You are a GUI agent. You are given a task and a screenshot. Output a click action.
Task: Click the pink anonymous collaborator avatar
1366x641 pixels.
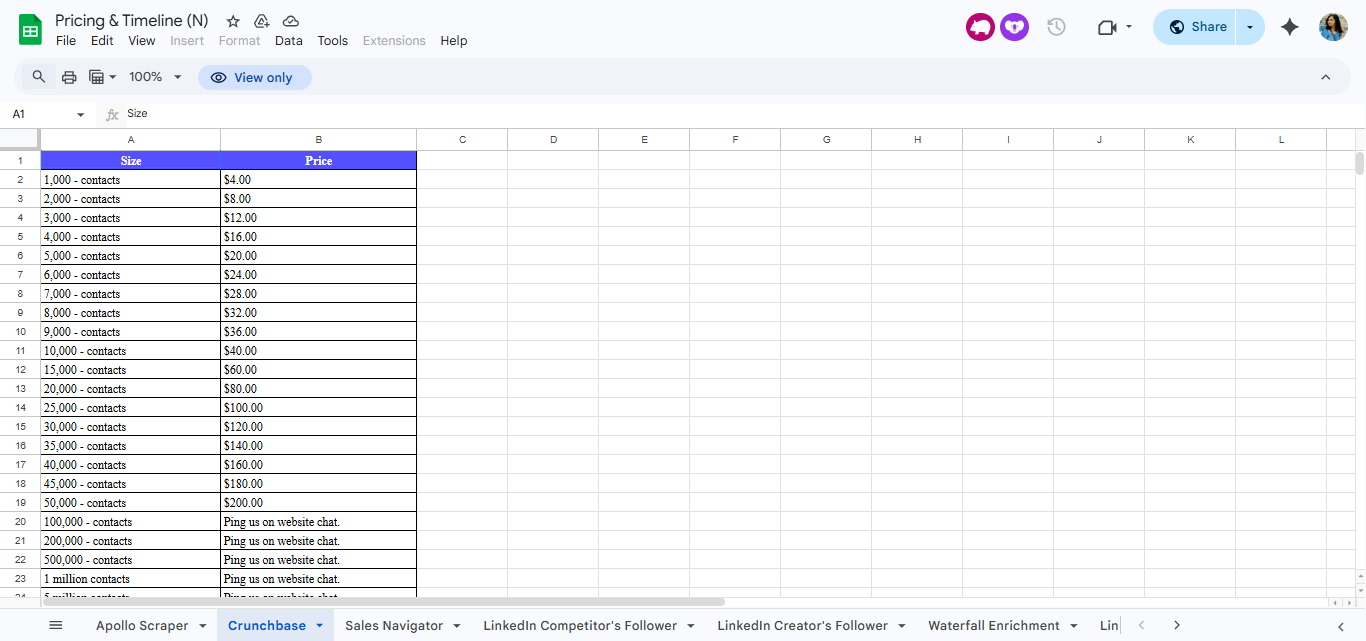coord(980,27)
